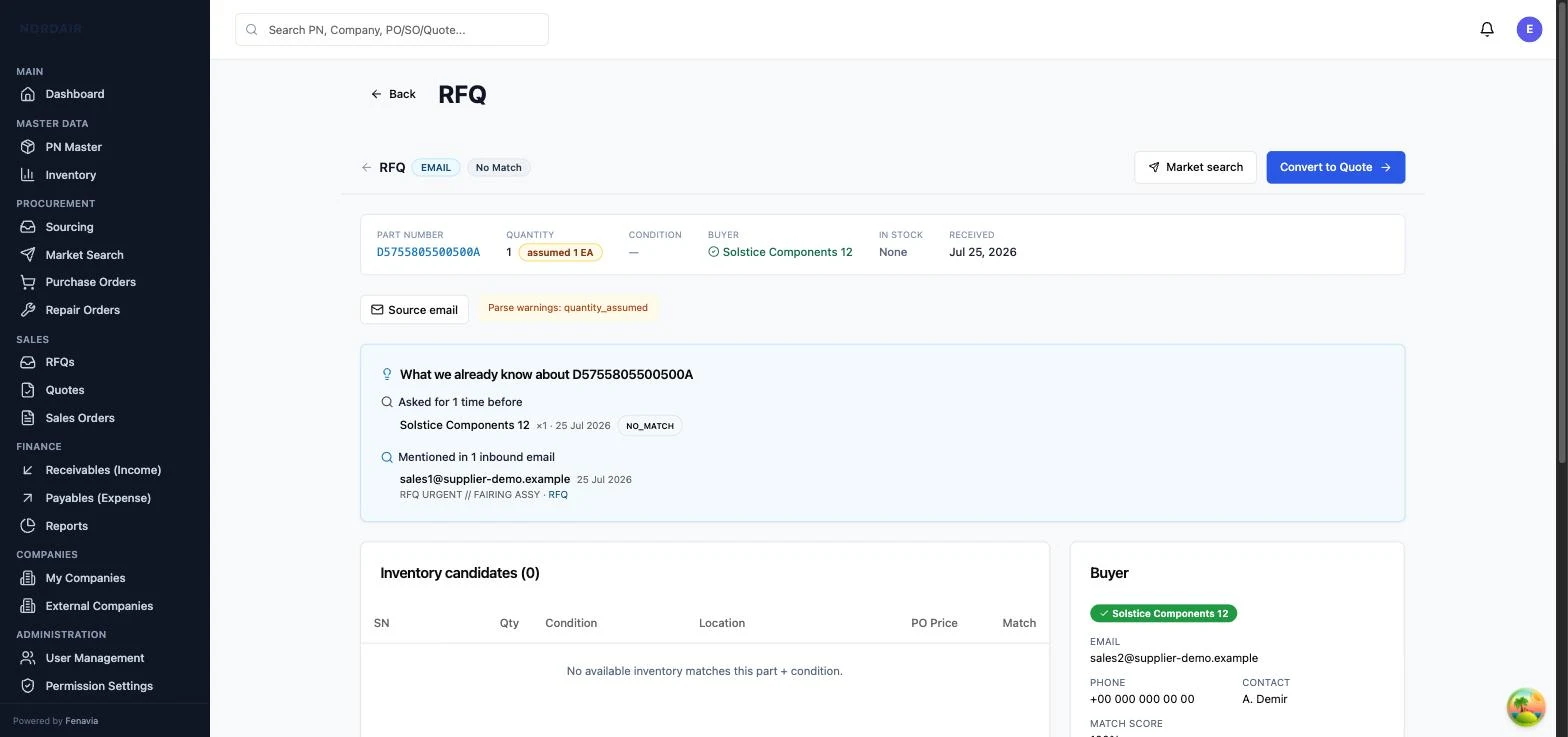Click the 'No Match' status badge
Screen dimensions: 1568x737
tap(498, 168)
